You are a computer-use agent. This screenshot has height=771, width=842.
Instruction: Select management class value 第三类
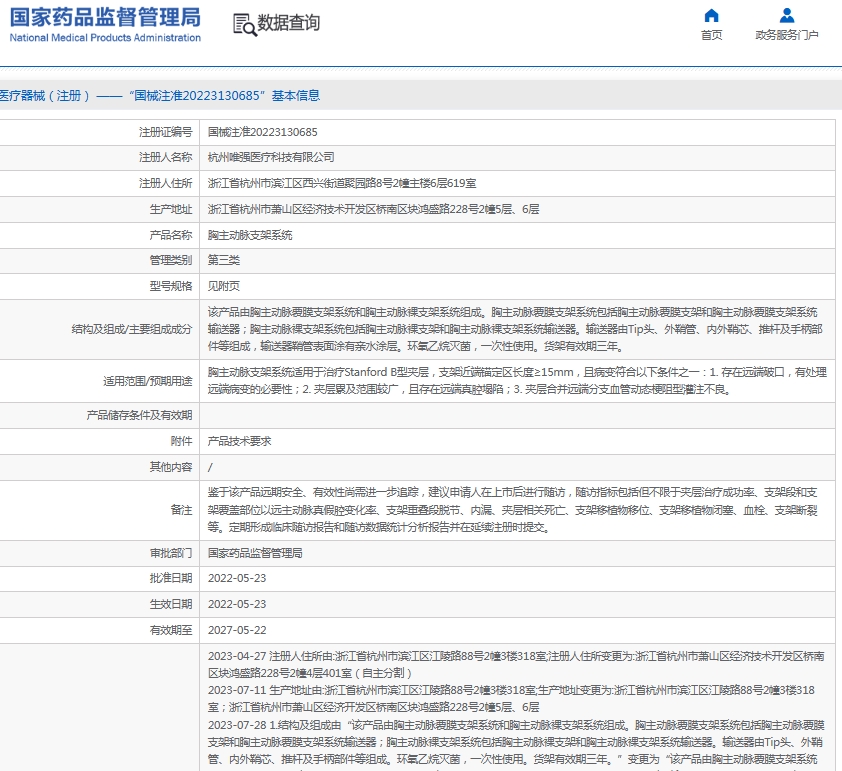click(224, 260)
